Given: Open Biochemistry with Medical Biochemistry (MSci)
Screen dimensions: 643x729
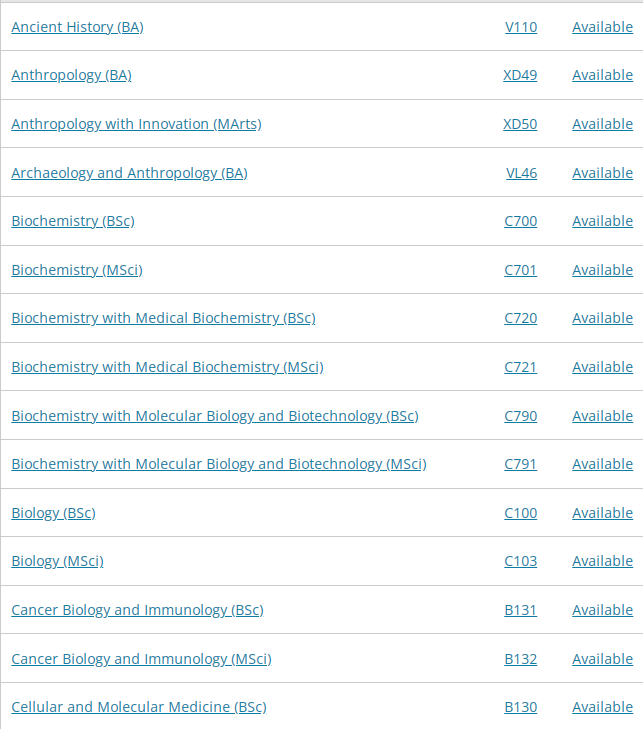Looking at the screenshot, I should (x=167, y=367).
